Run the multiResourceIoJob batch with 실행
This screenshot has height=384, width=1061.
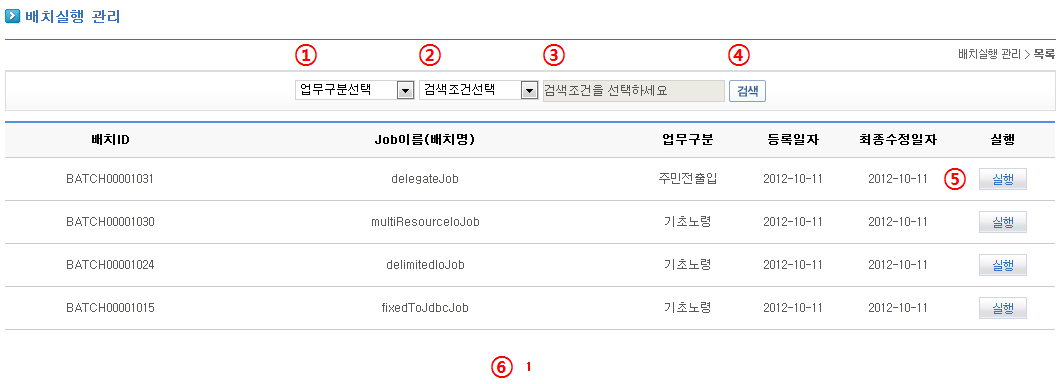1003,222
